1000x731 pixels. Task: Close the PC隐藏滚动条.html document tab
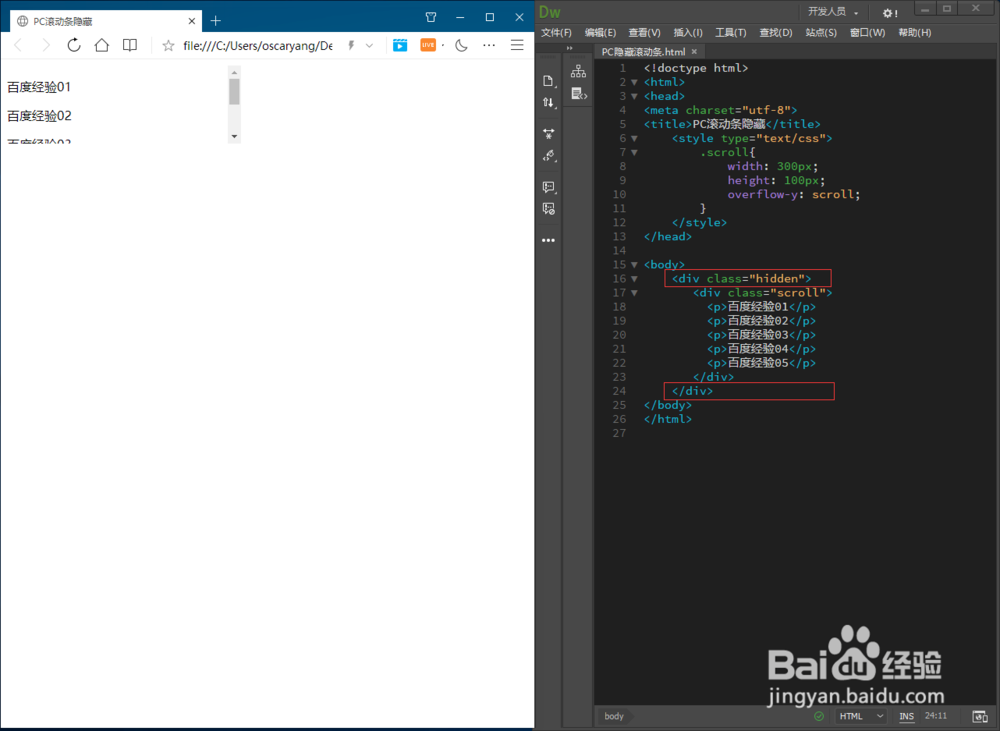[x=694, y=52]
